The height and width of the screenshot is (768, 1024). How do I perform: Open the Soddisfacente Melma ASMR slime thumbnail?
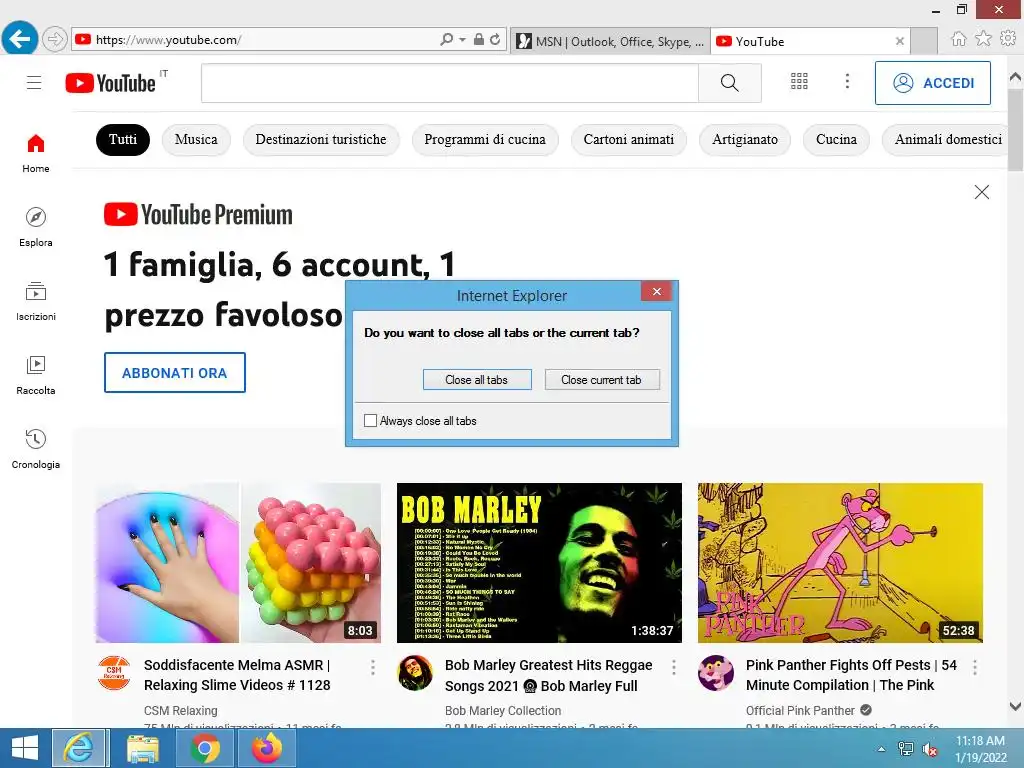coord(238,563)
